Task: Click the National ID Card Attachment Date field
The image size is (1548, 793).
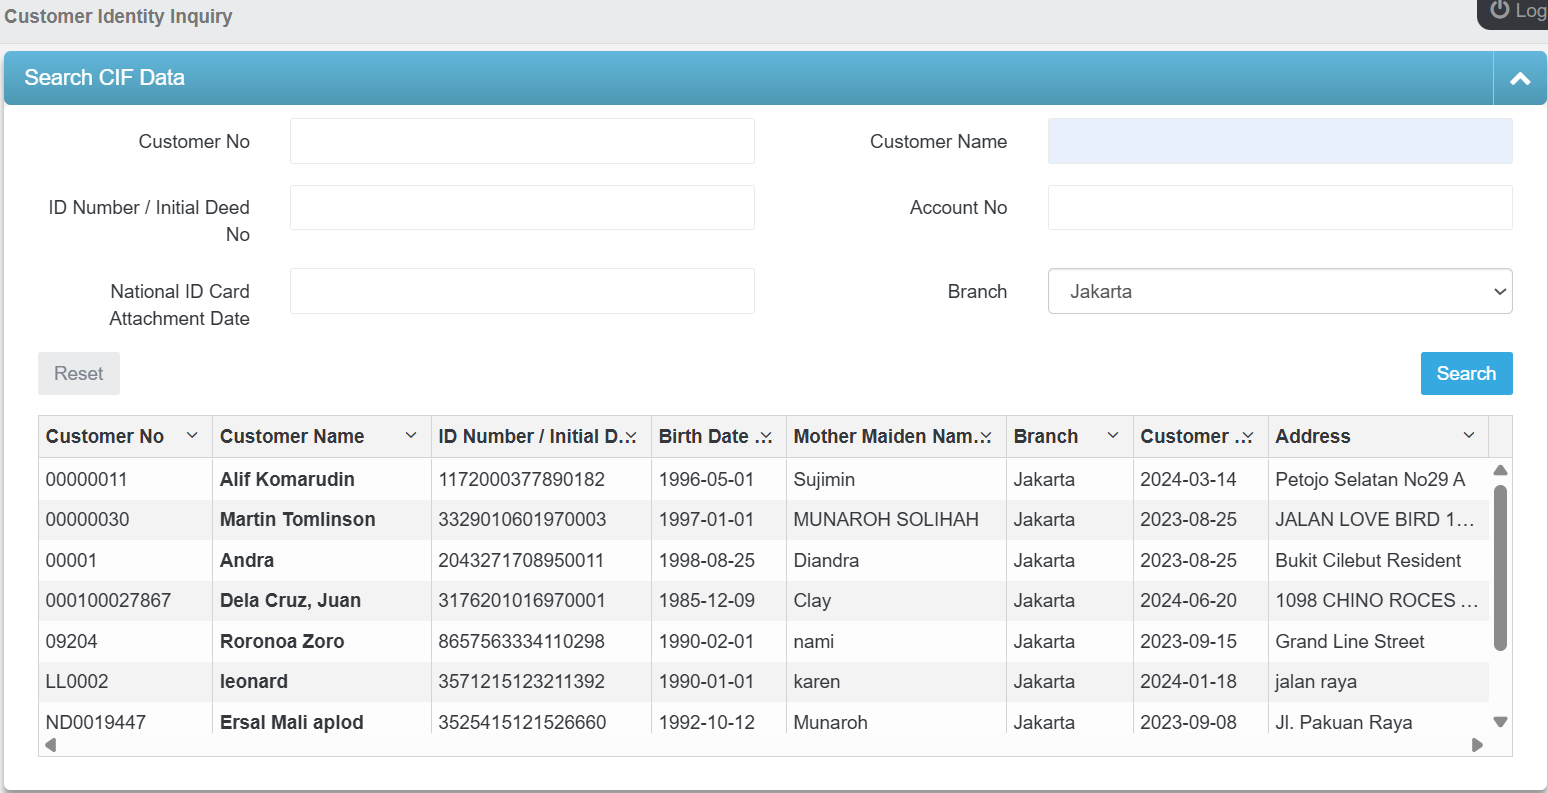Action: (x=522, y=291)
